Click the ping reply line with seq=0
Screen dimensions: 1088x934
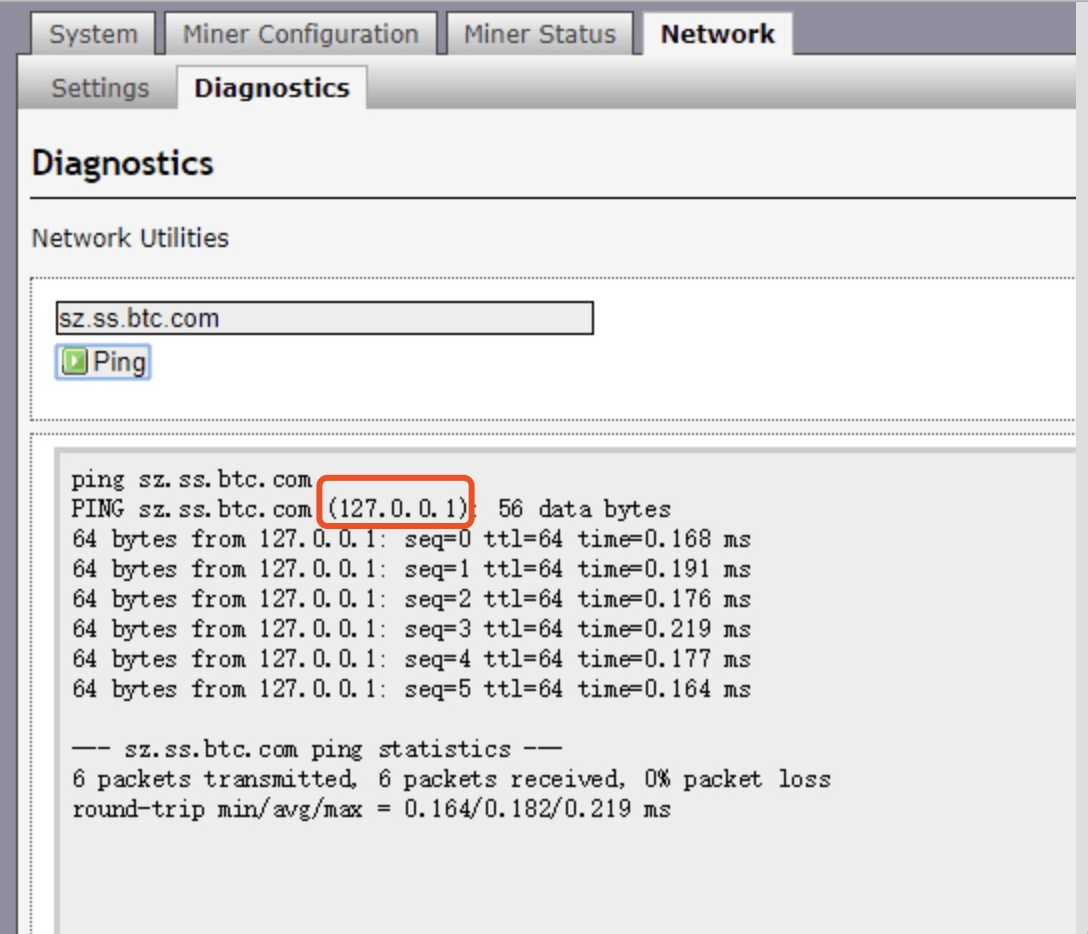[411, 539]
